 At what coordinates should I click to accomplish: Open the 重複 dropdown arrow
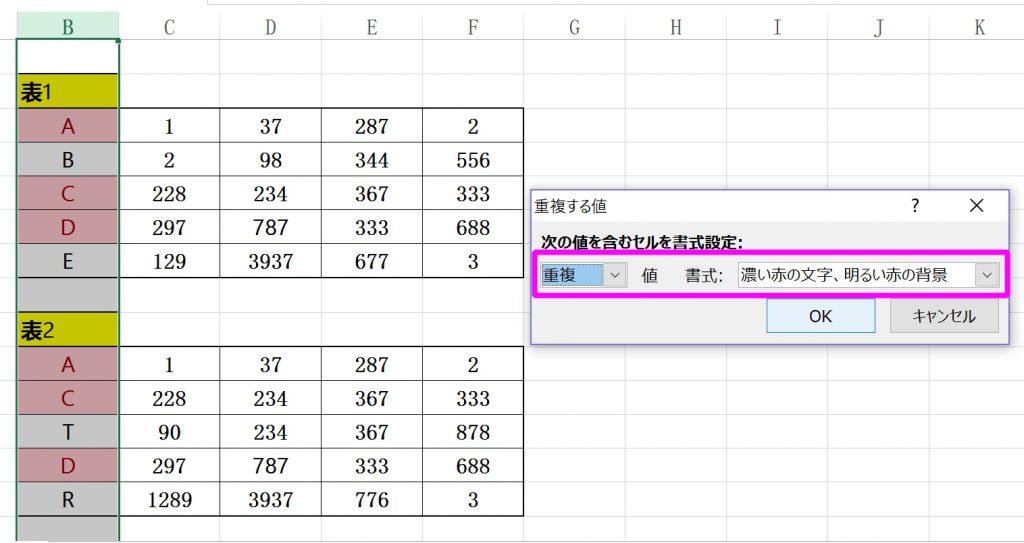[x=615, y=275]
